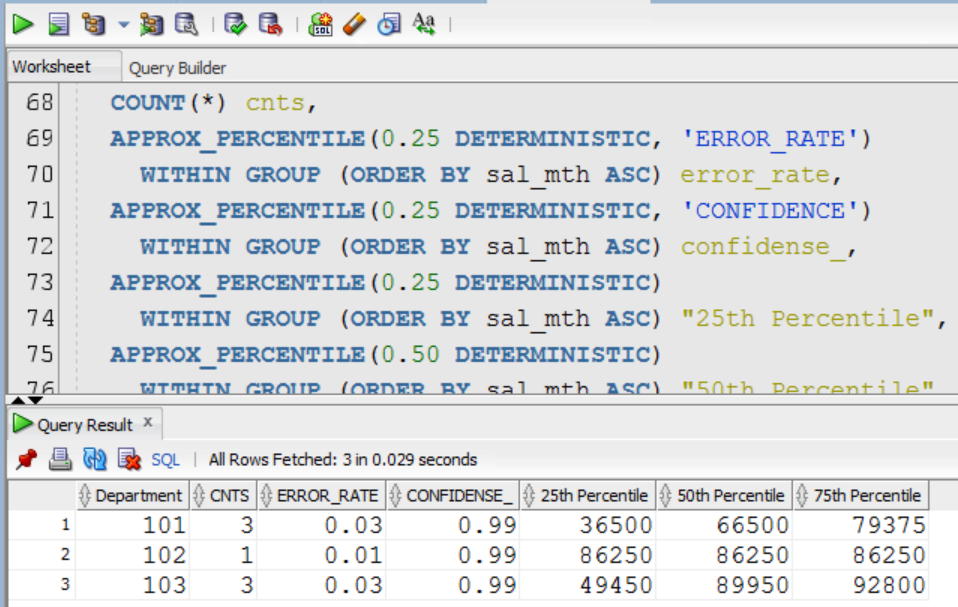Rollback changes with the red arrow icon

271,24
